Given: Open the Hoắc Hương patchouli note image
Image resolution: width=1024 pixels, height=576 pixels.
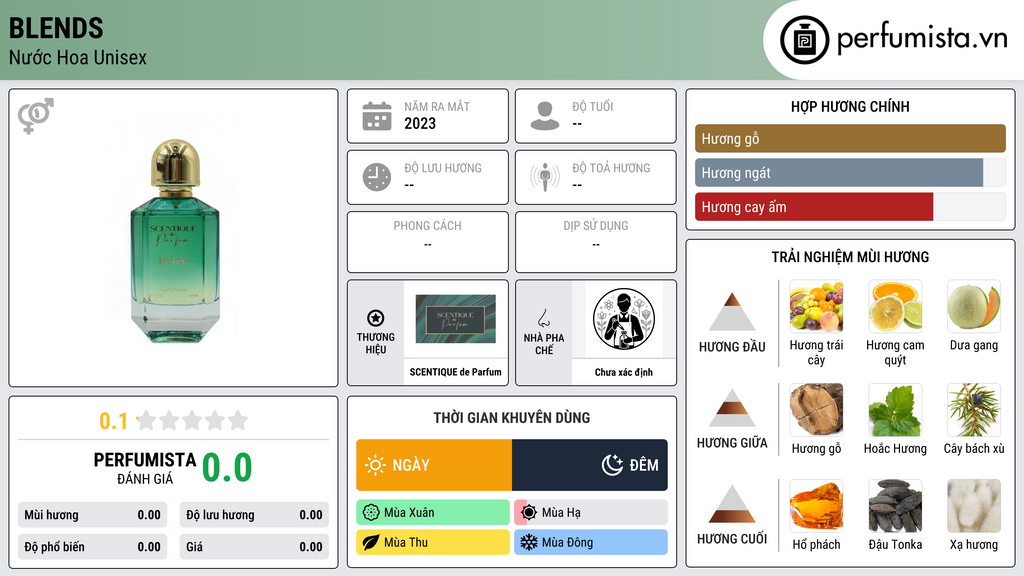Looking at the screenshot, I should (x=895, y=410).
